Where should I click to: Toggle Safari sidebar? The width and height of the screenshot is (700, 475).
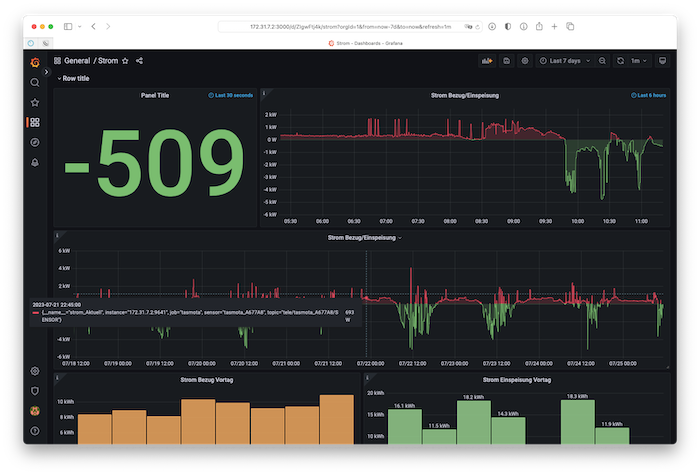pos(68,26)
